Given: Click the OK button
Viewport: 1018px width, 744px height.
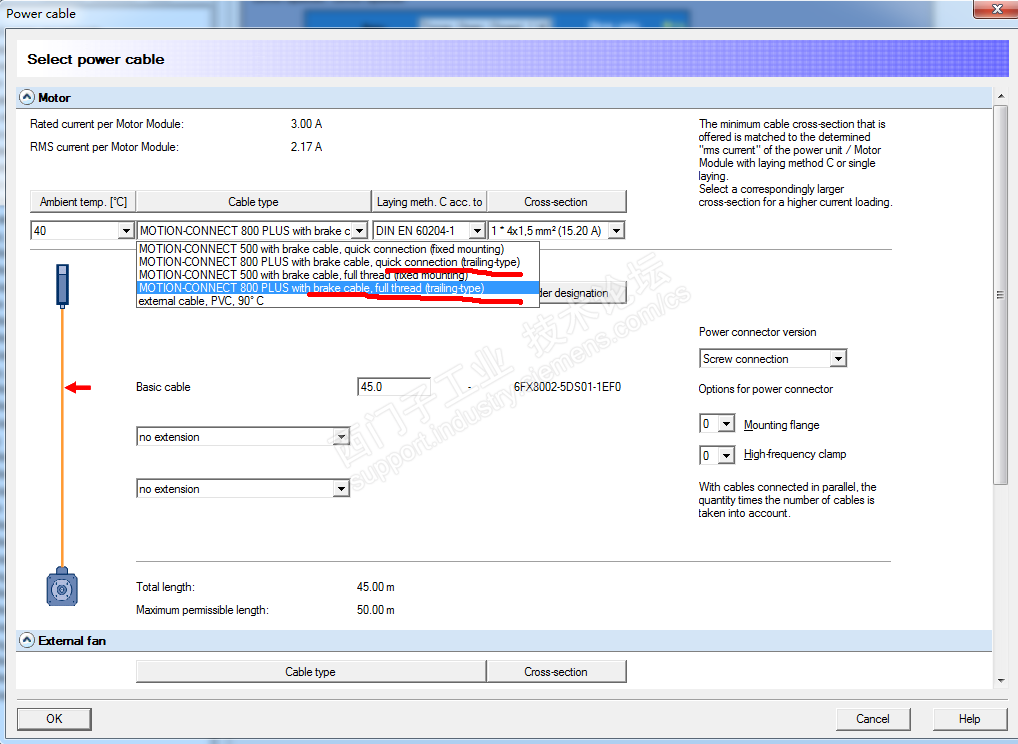Looking at the screenshot, I should tap(55, 719).
